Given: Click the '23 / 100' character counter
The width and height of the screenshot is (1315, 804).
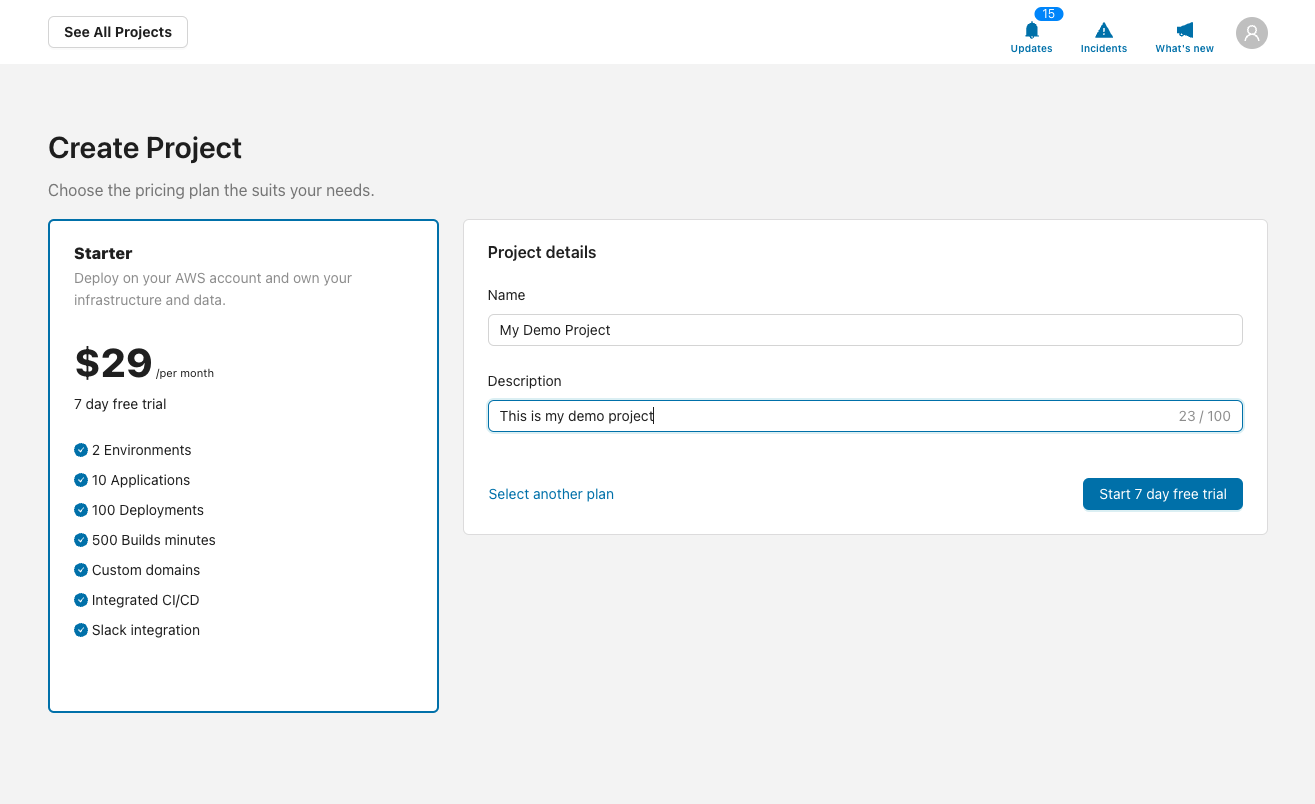Looking at the screenshot, I should (1205, 416).
